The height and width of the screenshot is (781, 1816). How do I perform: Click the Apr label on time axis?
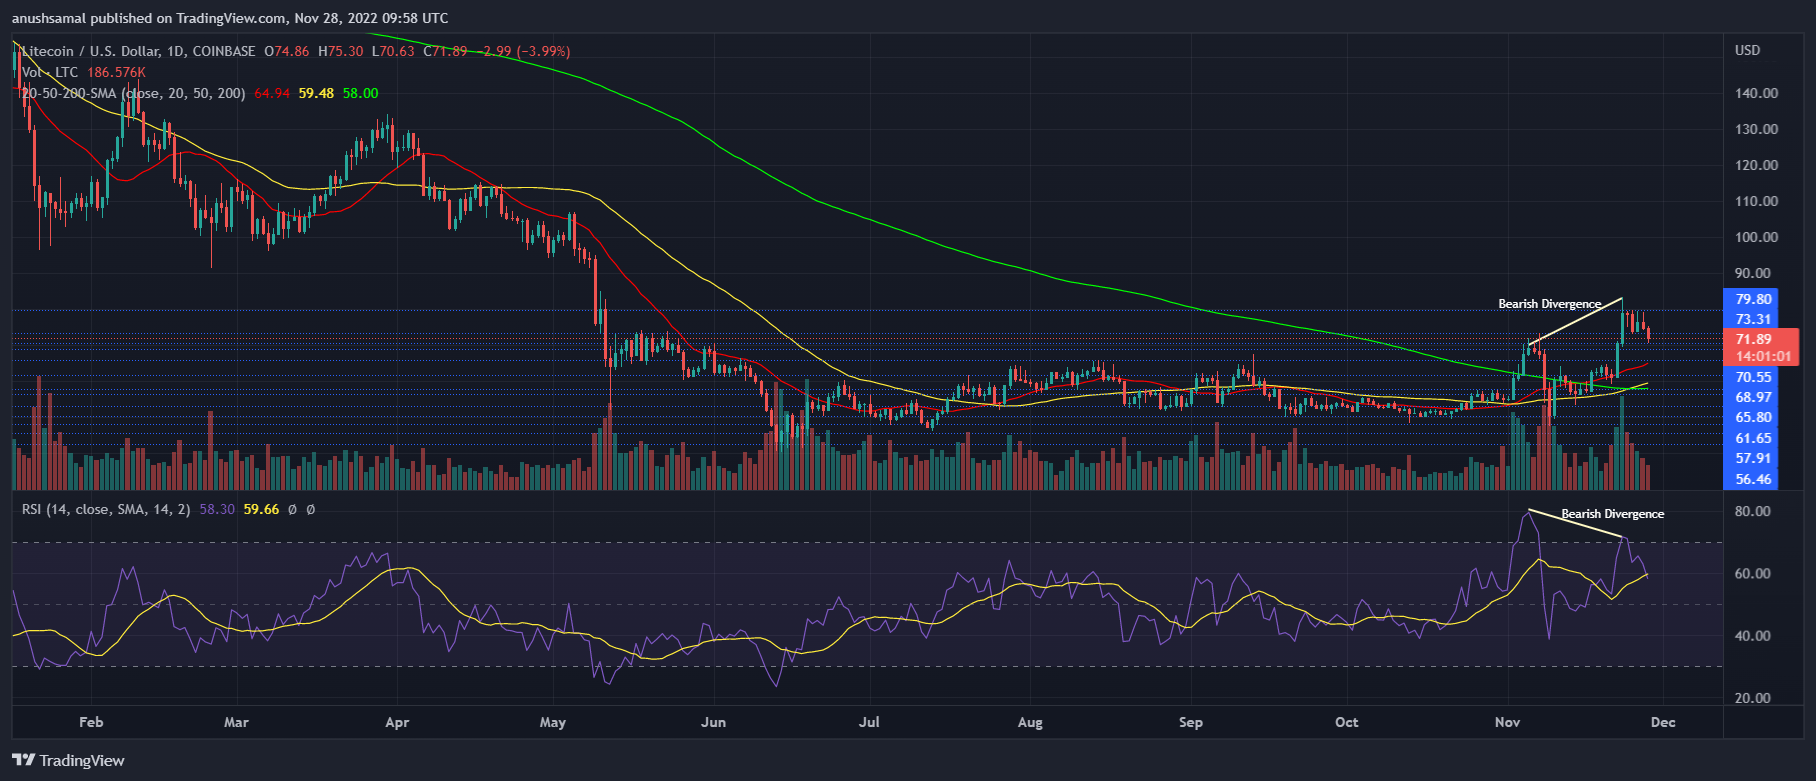(x=397, y=722)
